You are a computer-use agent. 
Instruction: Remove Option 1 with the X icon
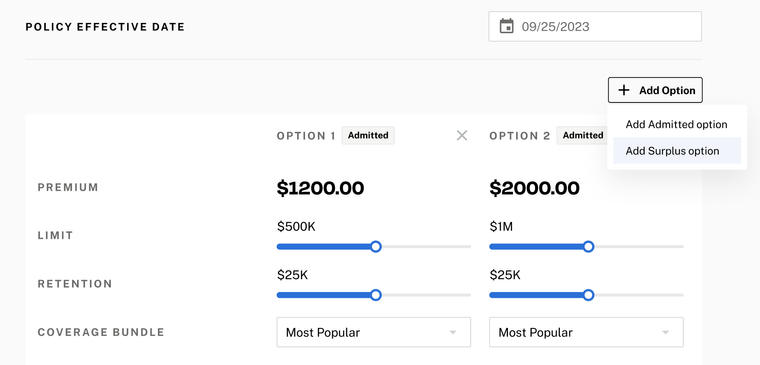tap(462, 136)
